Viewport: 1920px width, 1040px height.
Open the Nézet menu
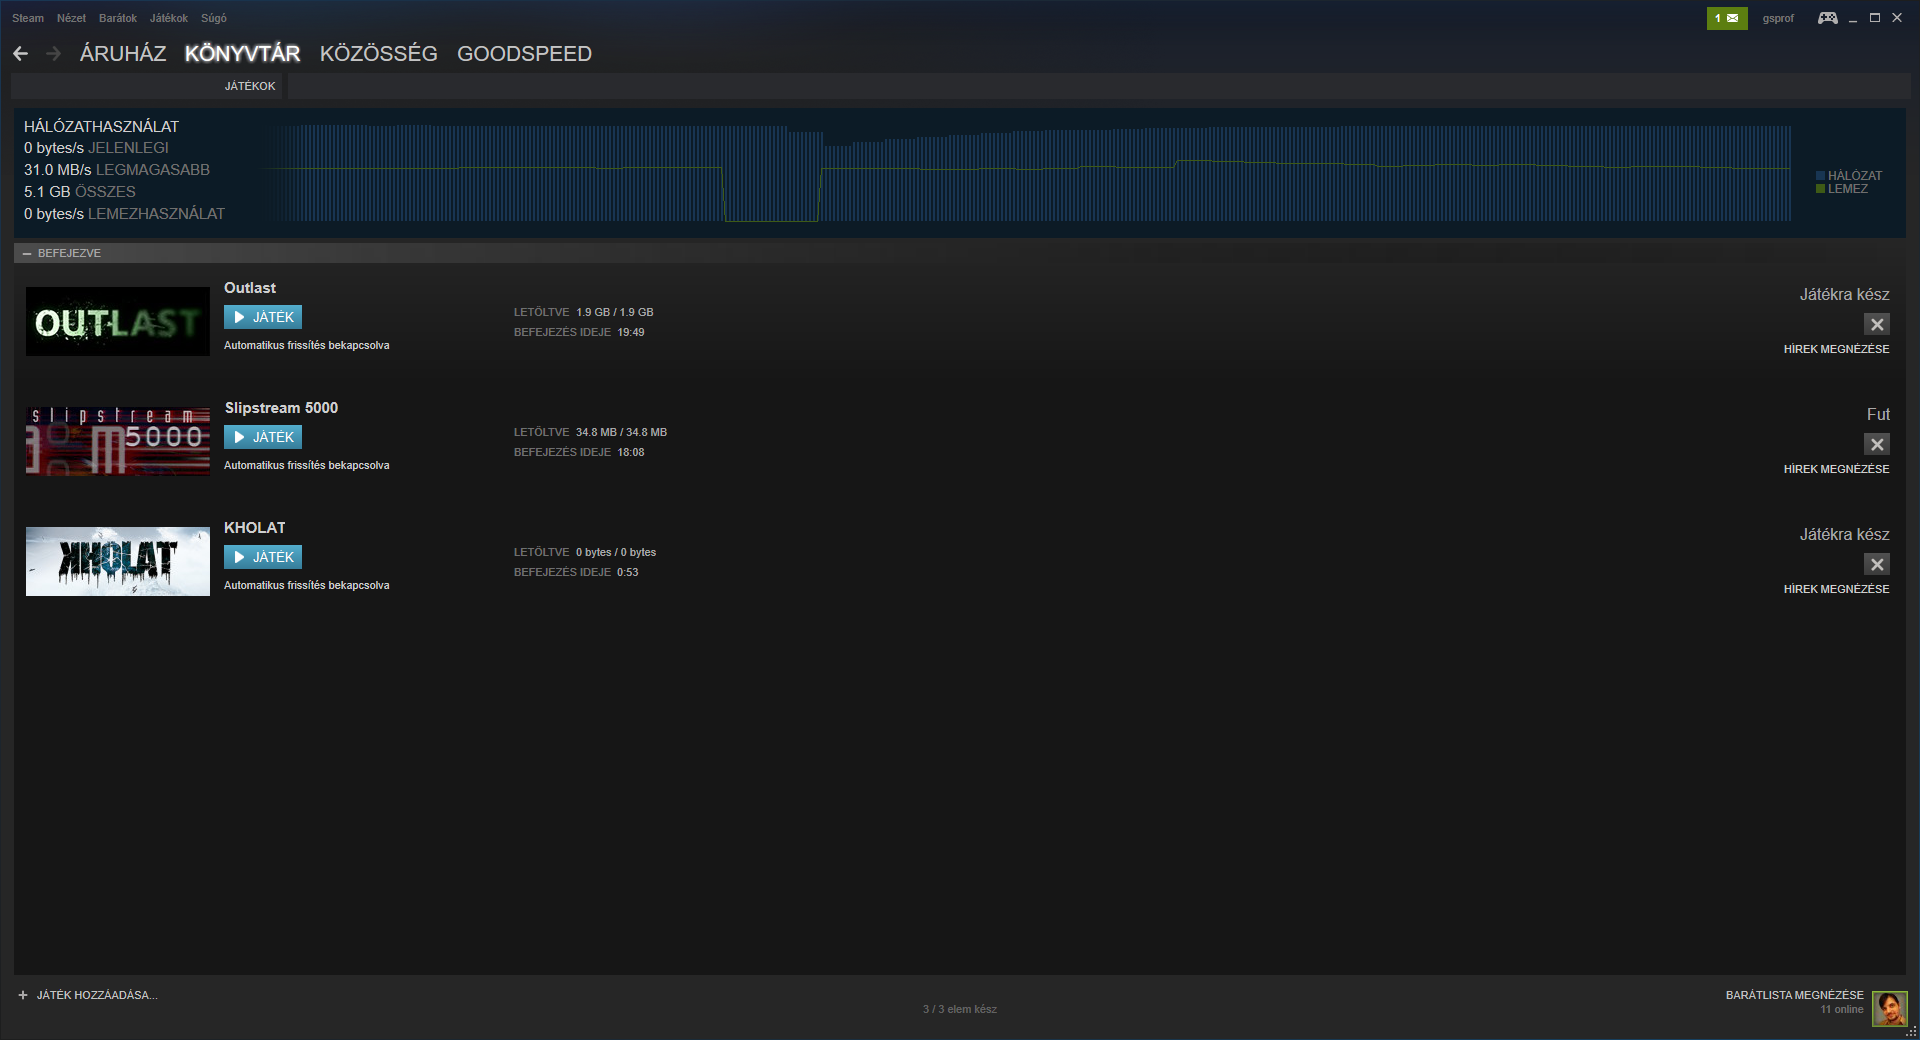coord(71,18)
